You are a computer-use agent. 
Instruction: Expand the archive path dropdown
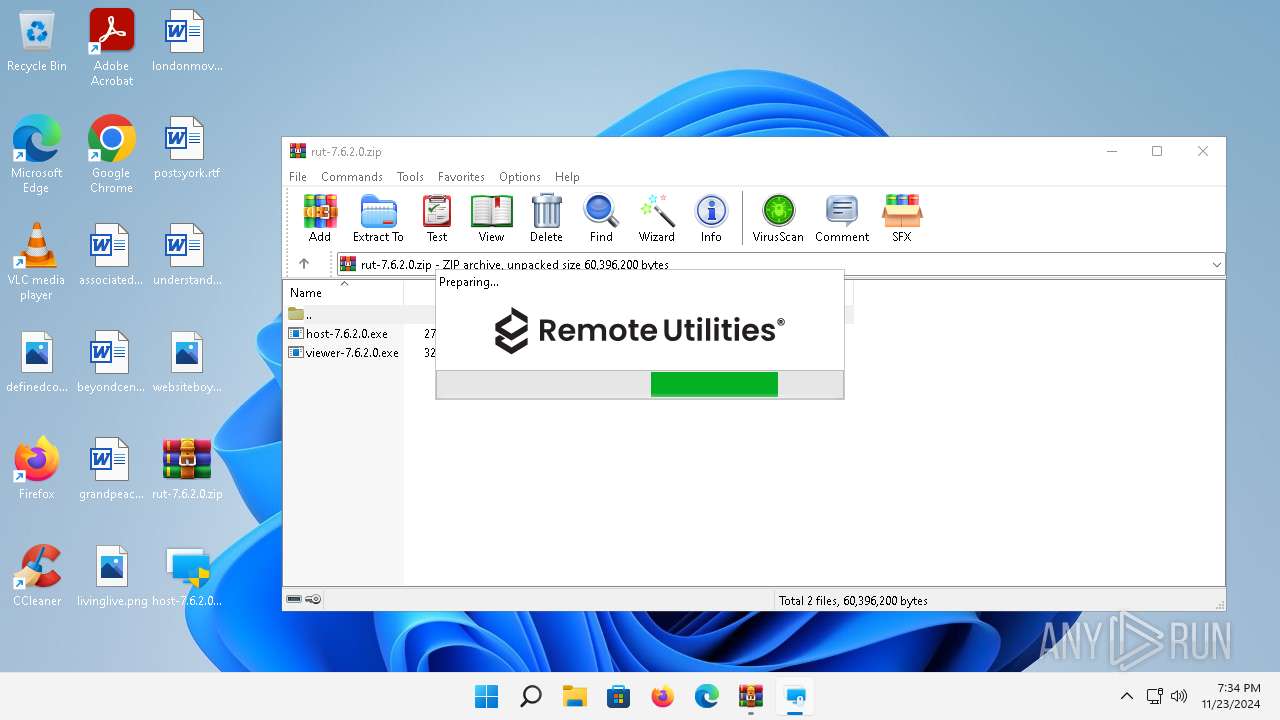click(1216, 265)
